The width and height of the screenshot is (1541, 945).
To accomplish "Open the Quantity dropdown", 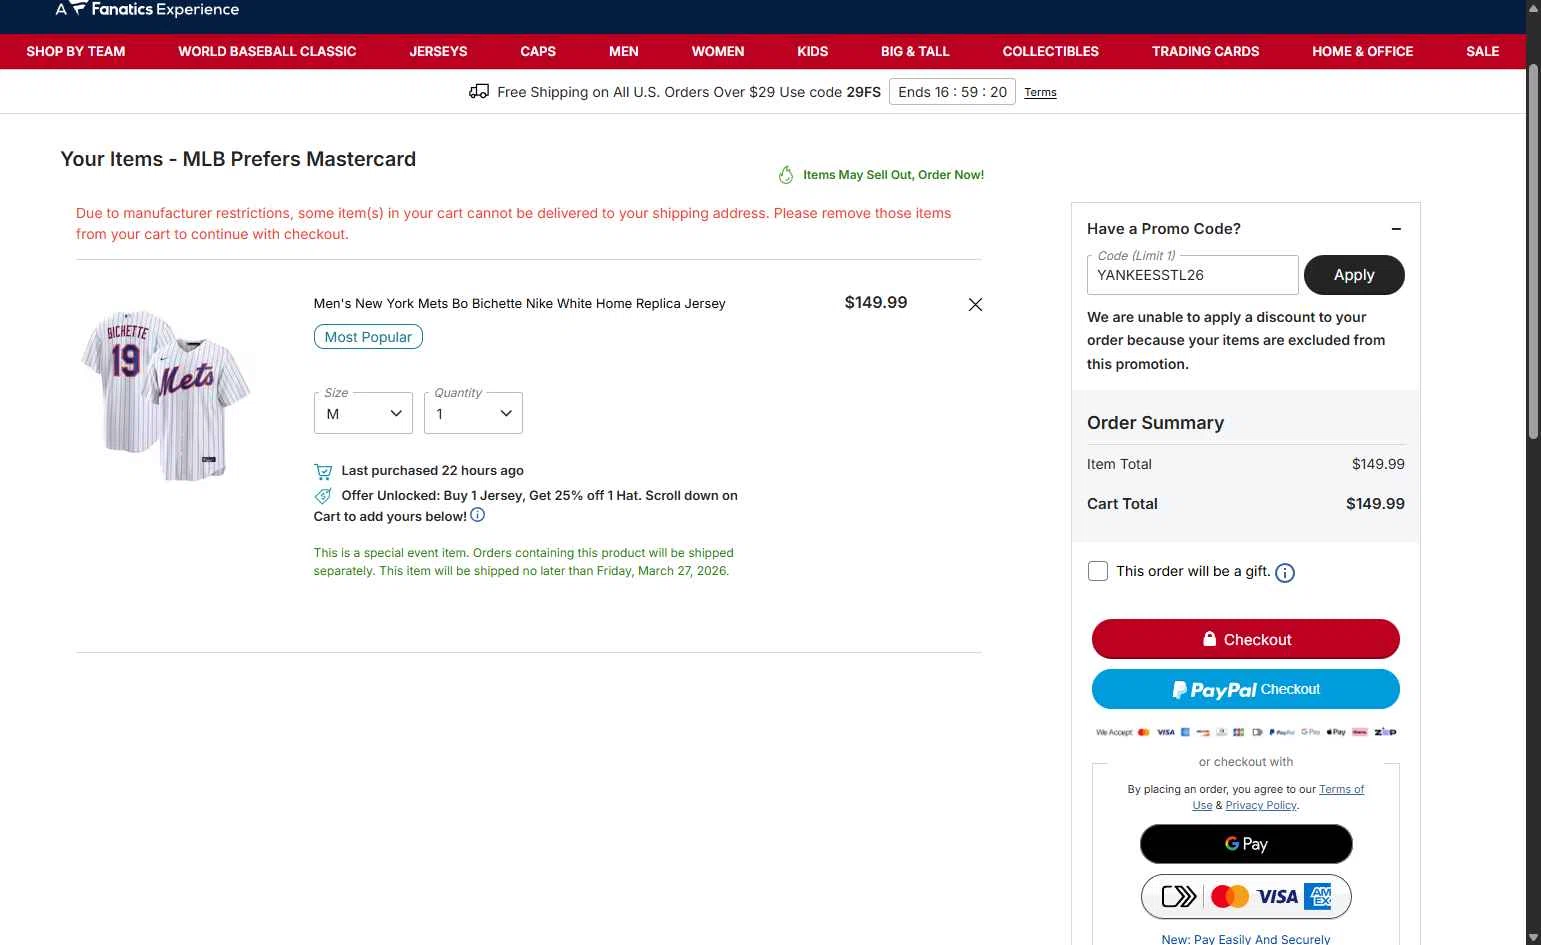I will pyautogui.click(x=473, y=413).
